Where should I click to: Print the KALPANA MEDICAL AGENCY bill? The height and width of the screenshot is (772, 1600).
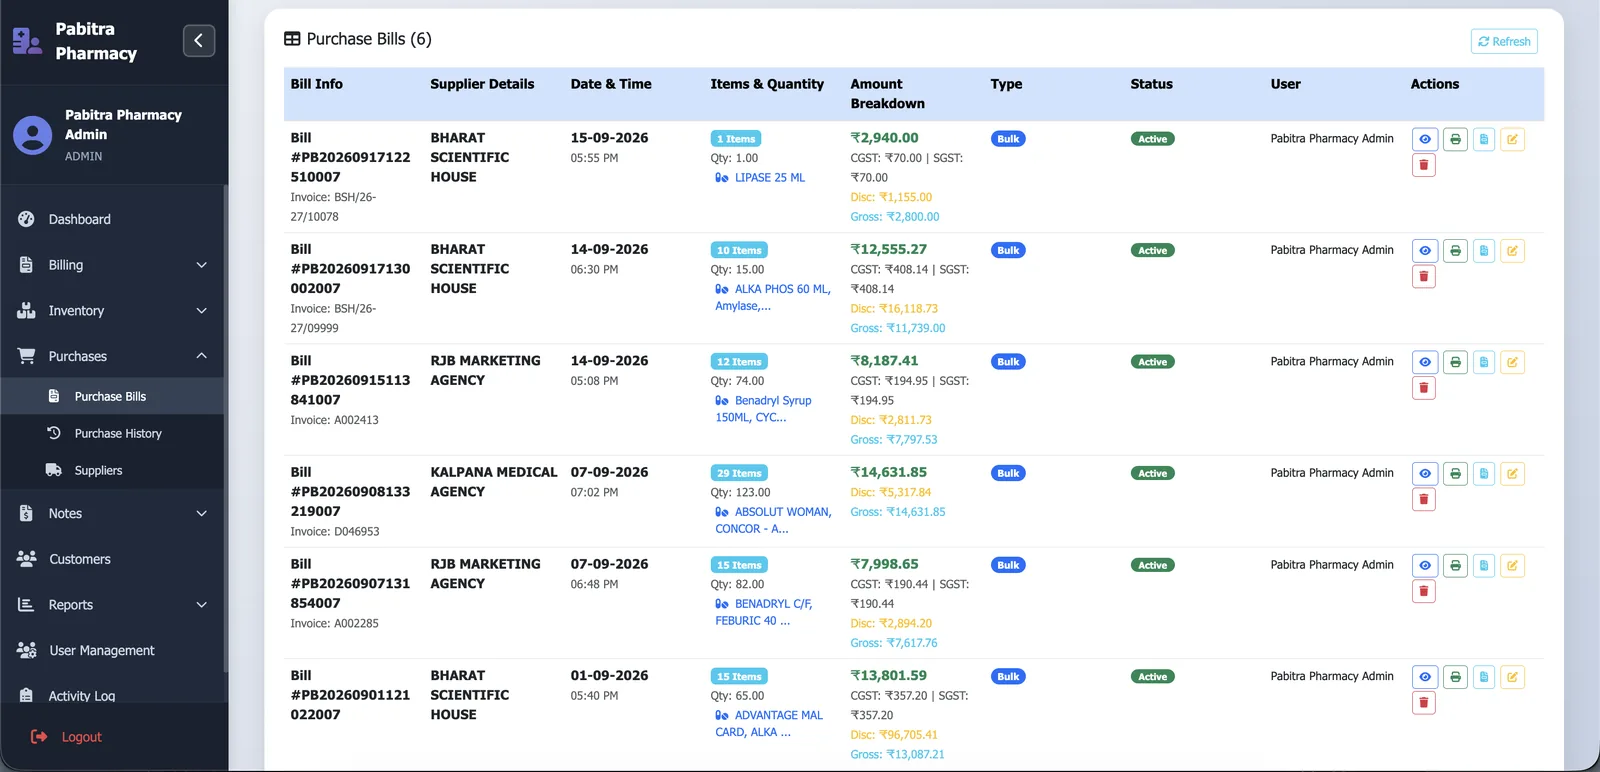pyautogui.click(x=1455, y=474)
